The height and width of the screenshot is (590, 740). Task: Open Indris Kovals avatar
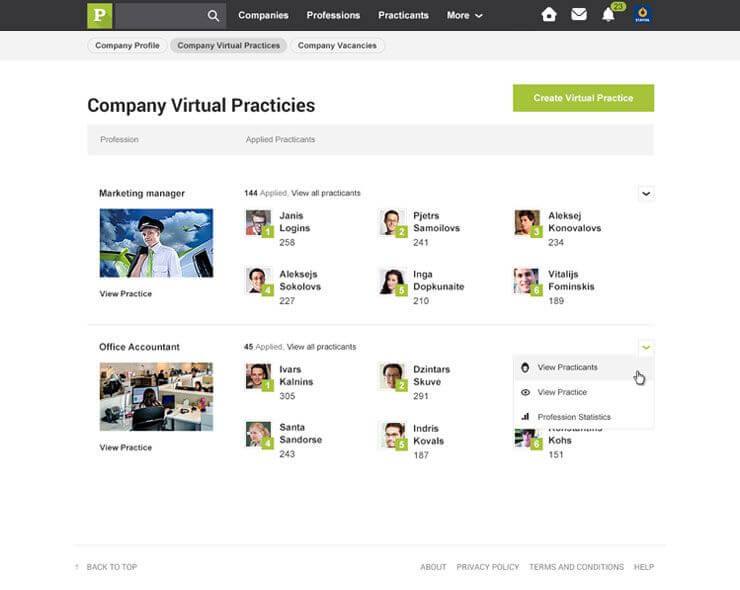click(392, 435)
